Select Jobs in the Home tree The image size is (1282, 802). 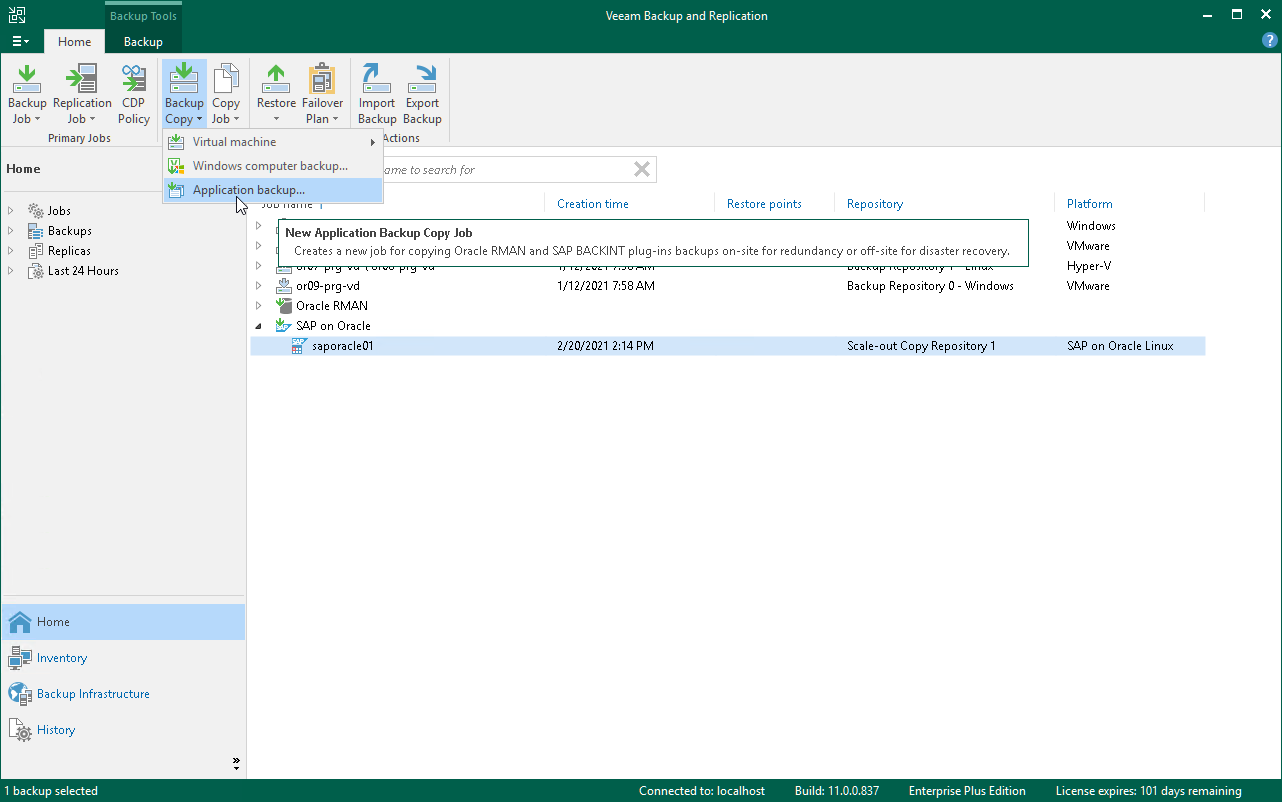59,211
